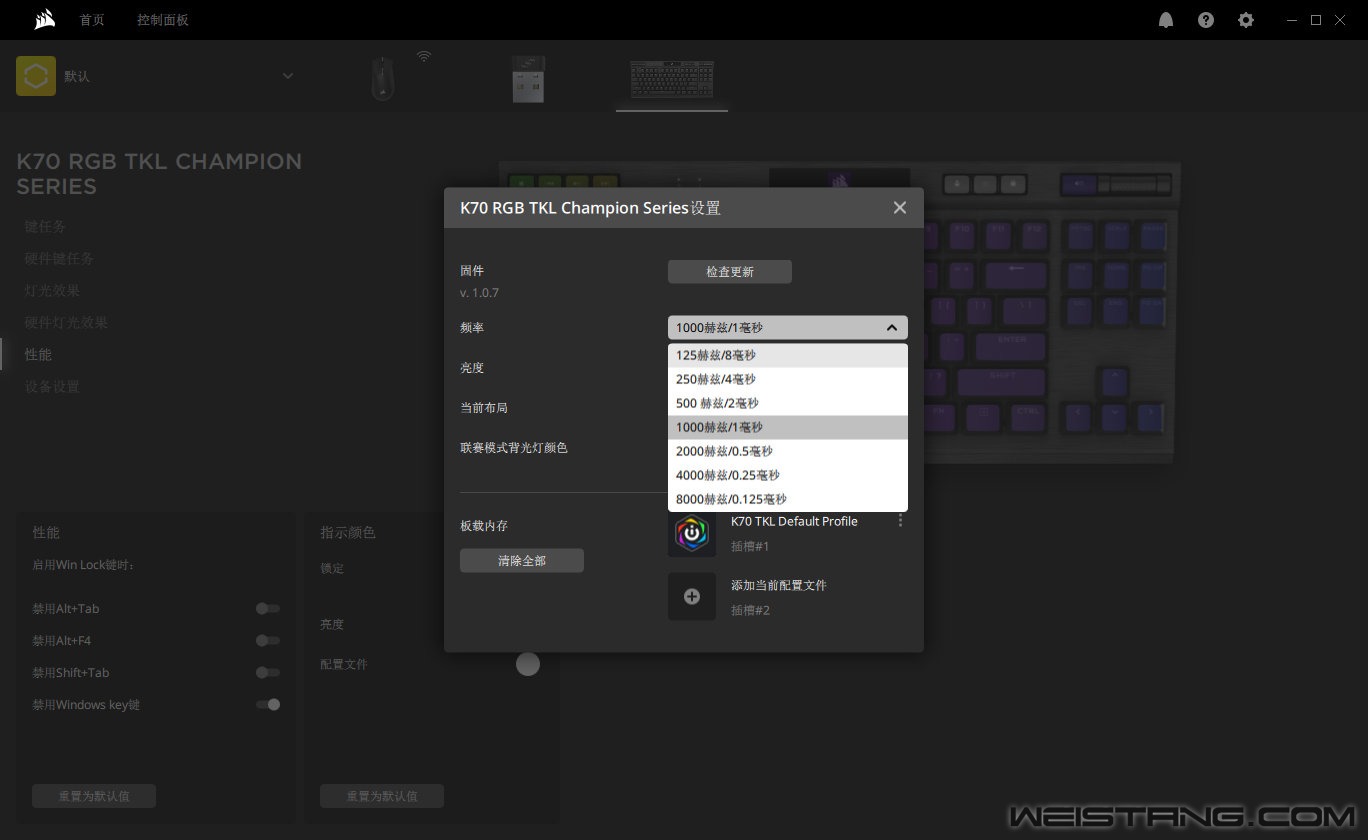Select the wireless mouse device icon
The width and height of the screenshot is (1368, 840).
pos(383,78)
